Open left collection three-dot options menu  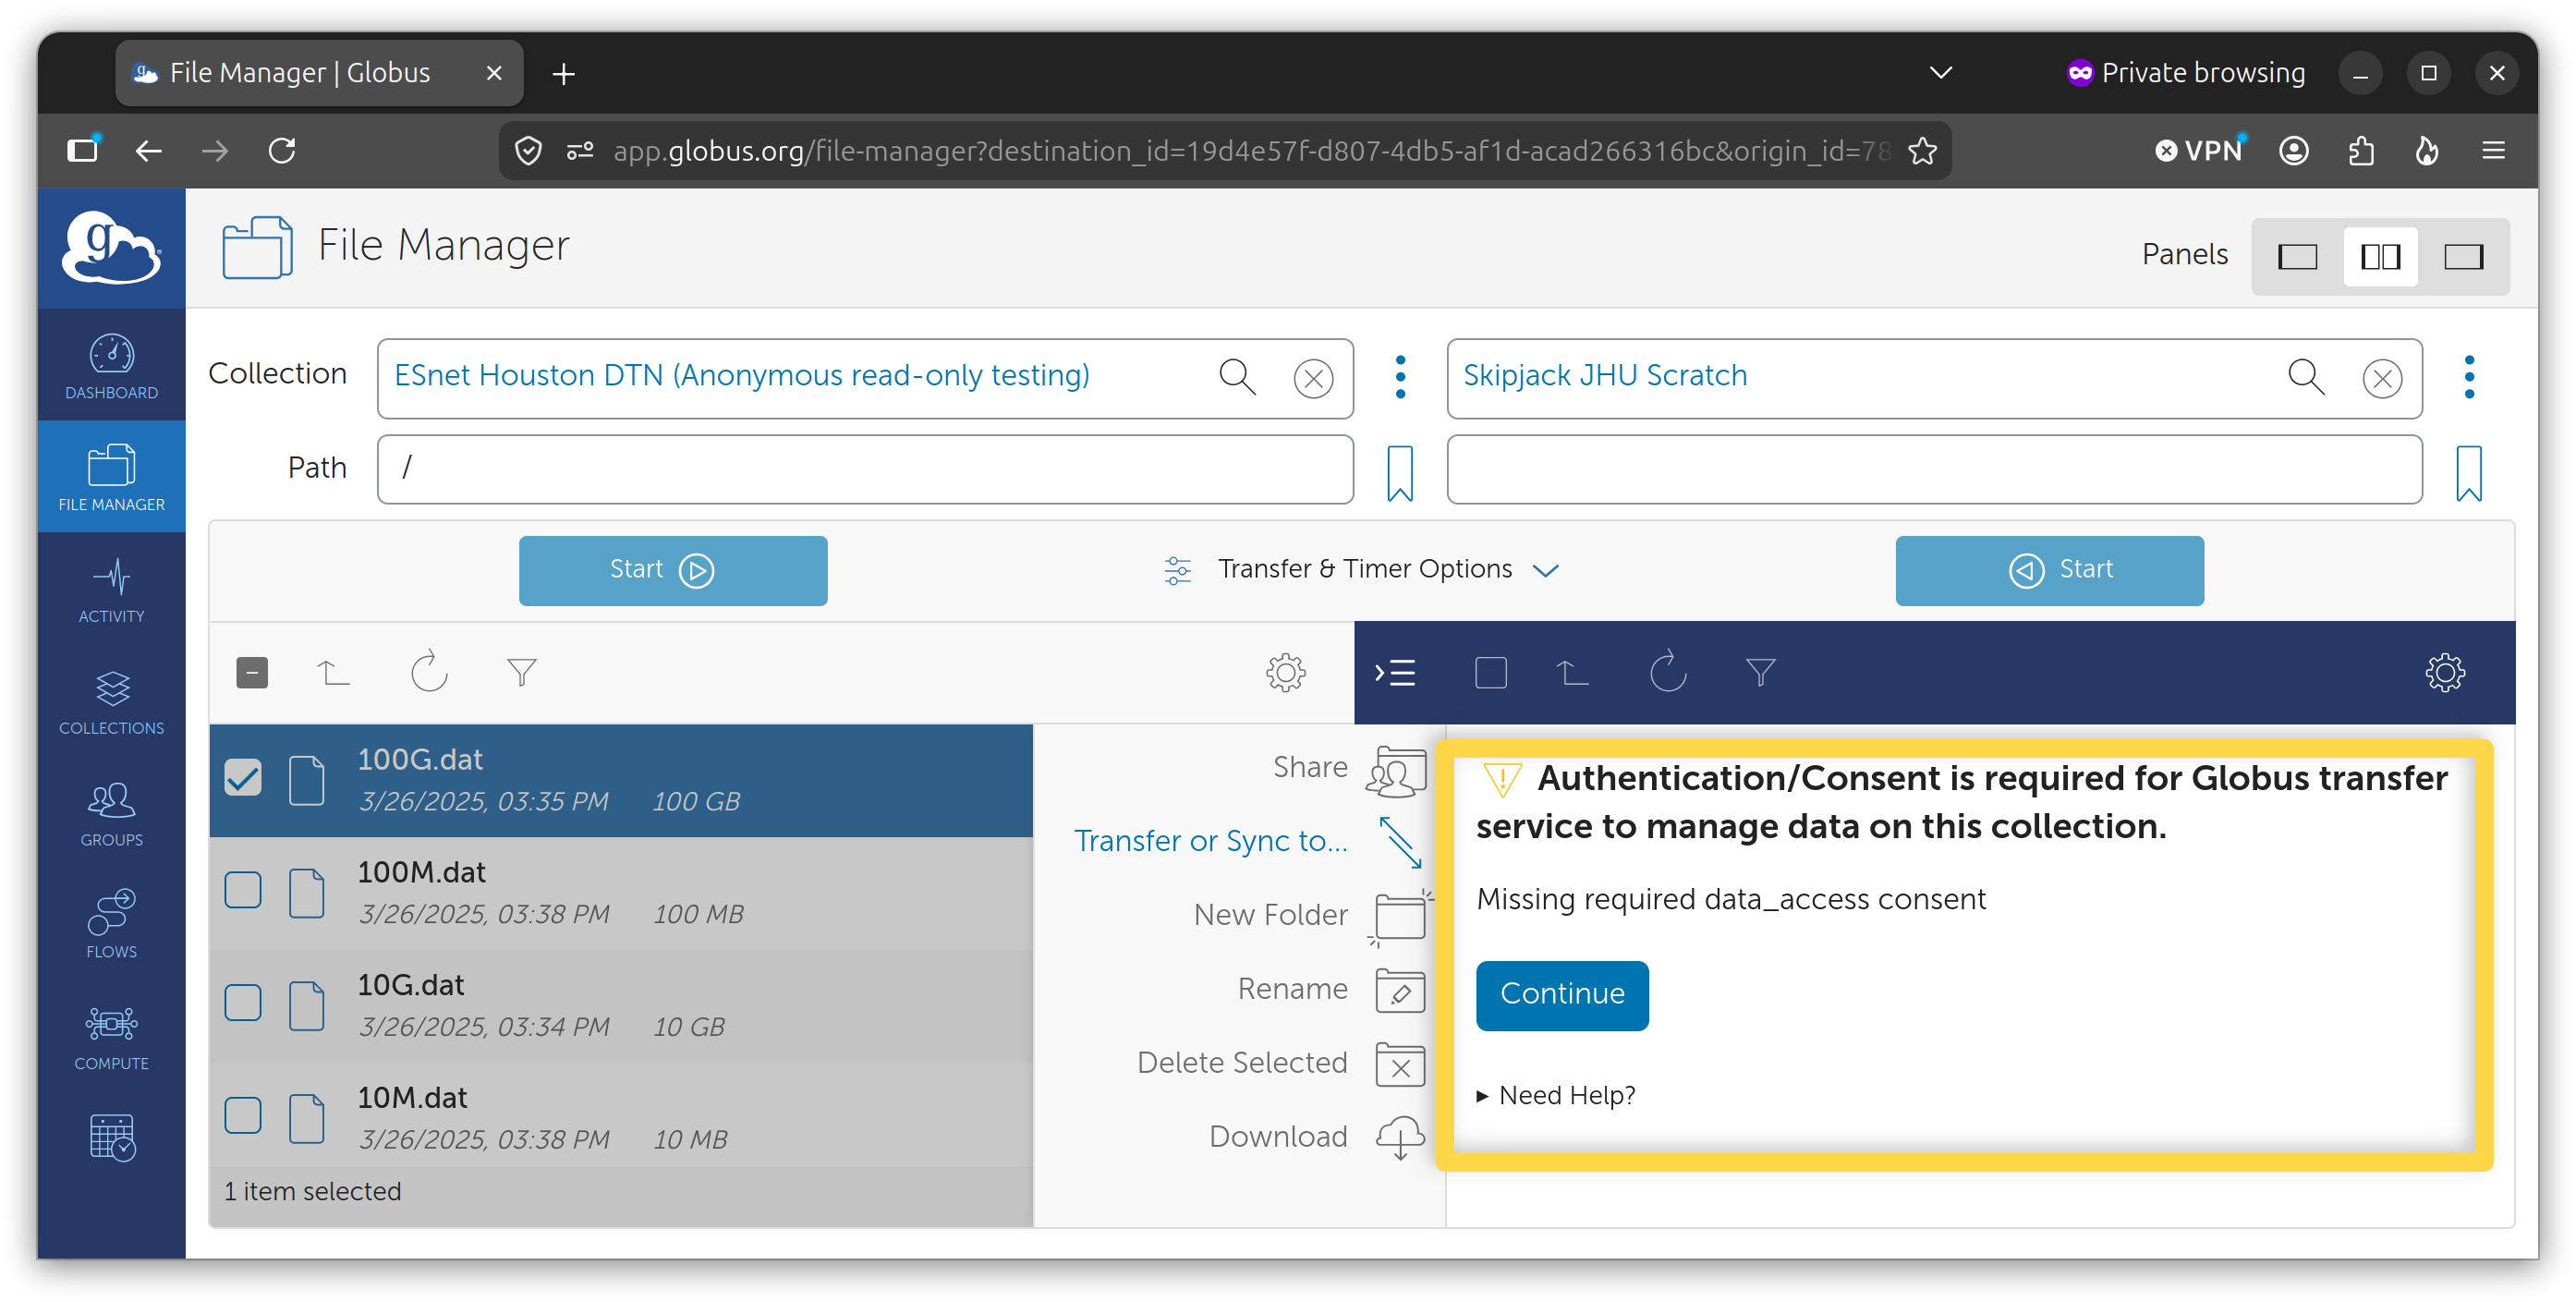[1400, 377]
